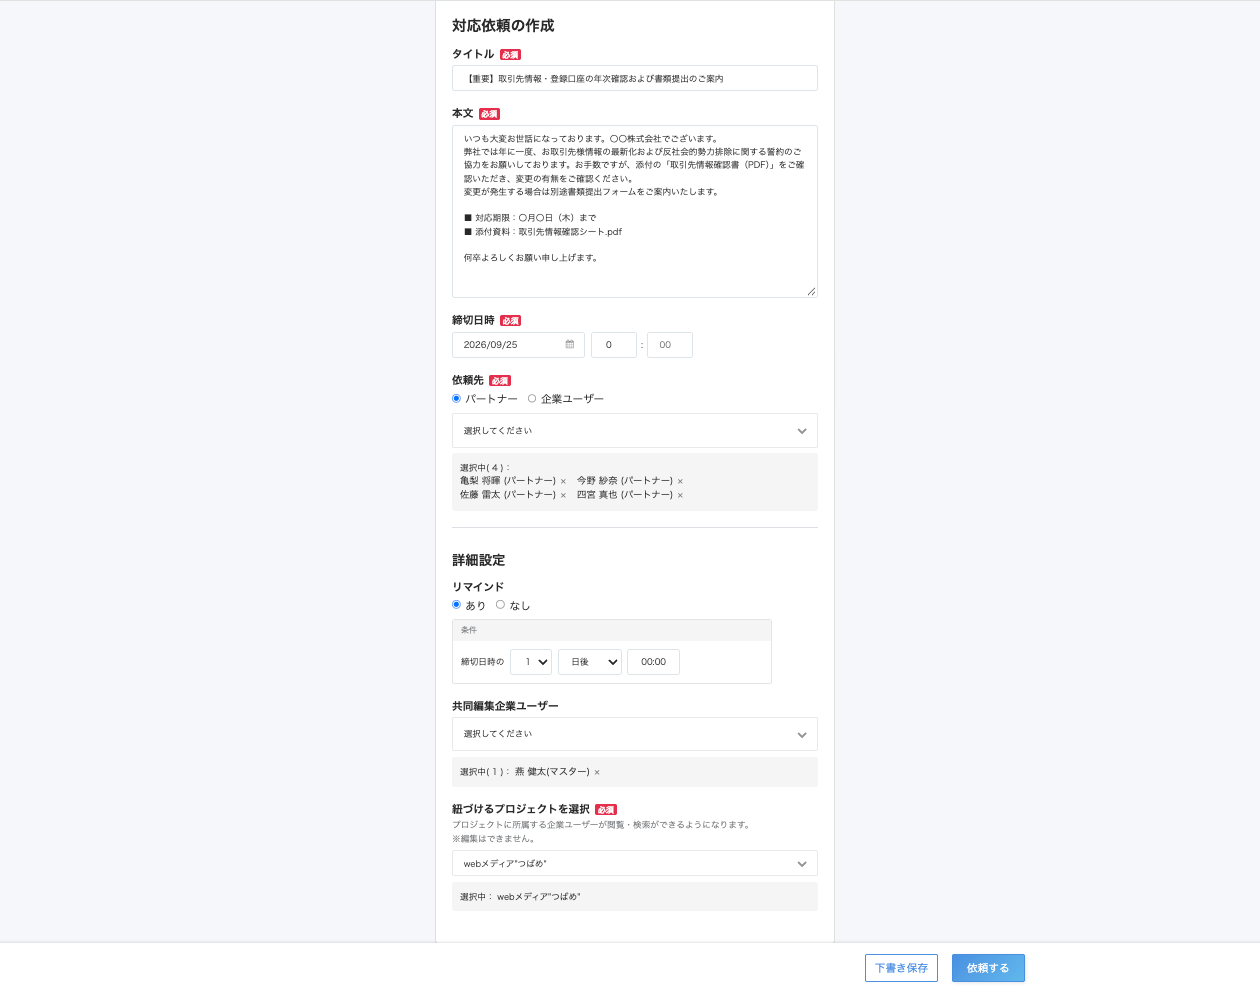Image resolution: width=1260 pixels, height=993 pixels.
Task: Remove 亀梨 将暉 from selected partners
Action: point(563,481)
